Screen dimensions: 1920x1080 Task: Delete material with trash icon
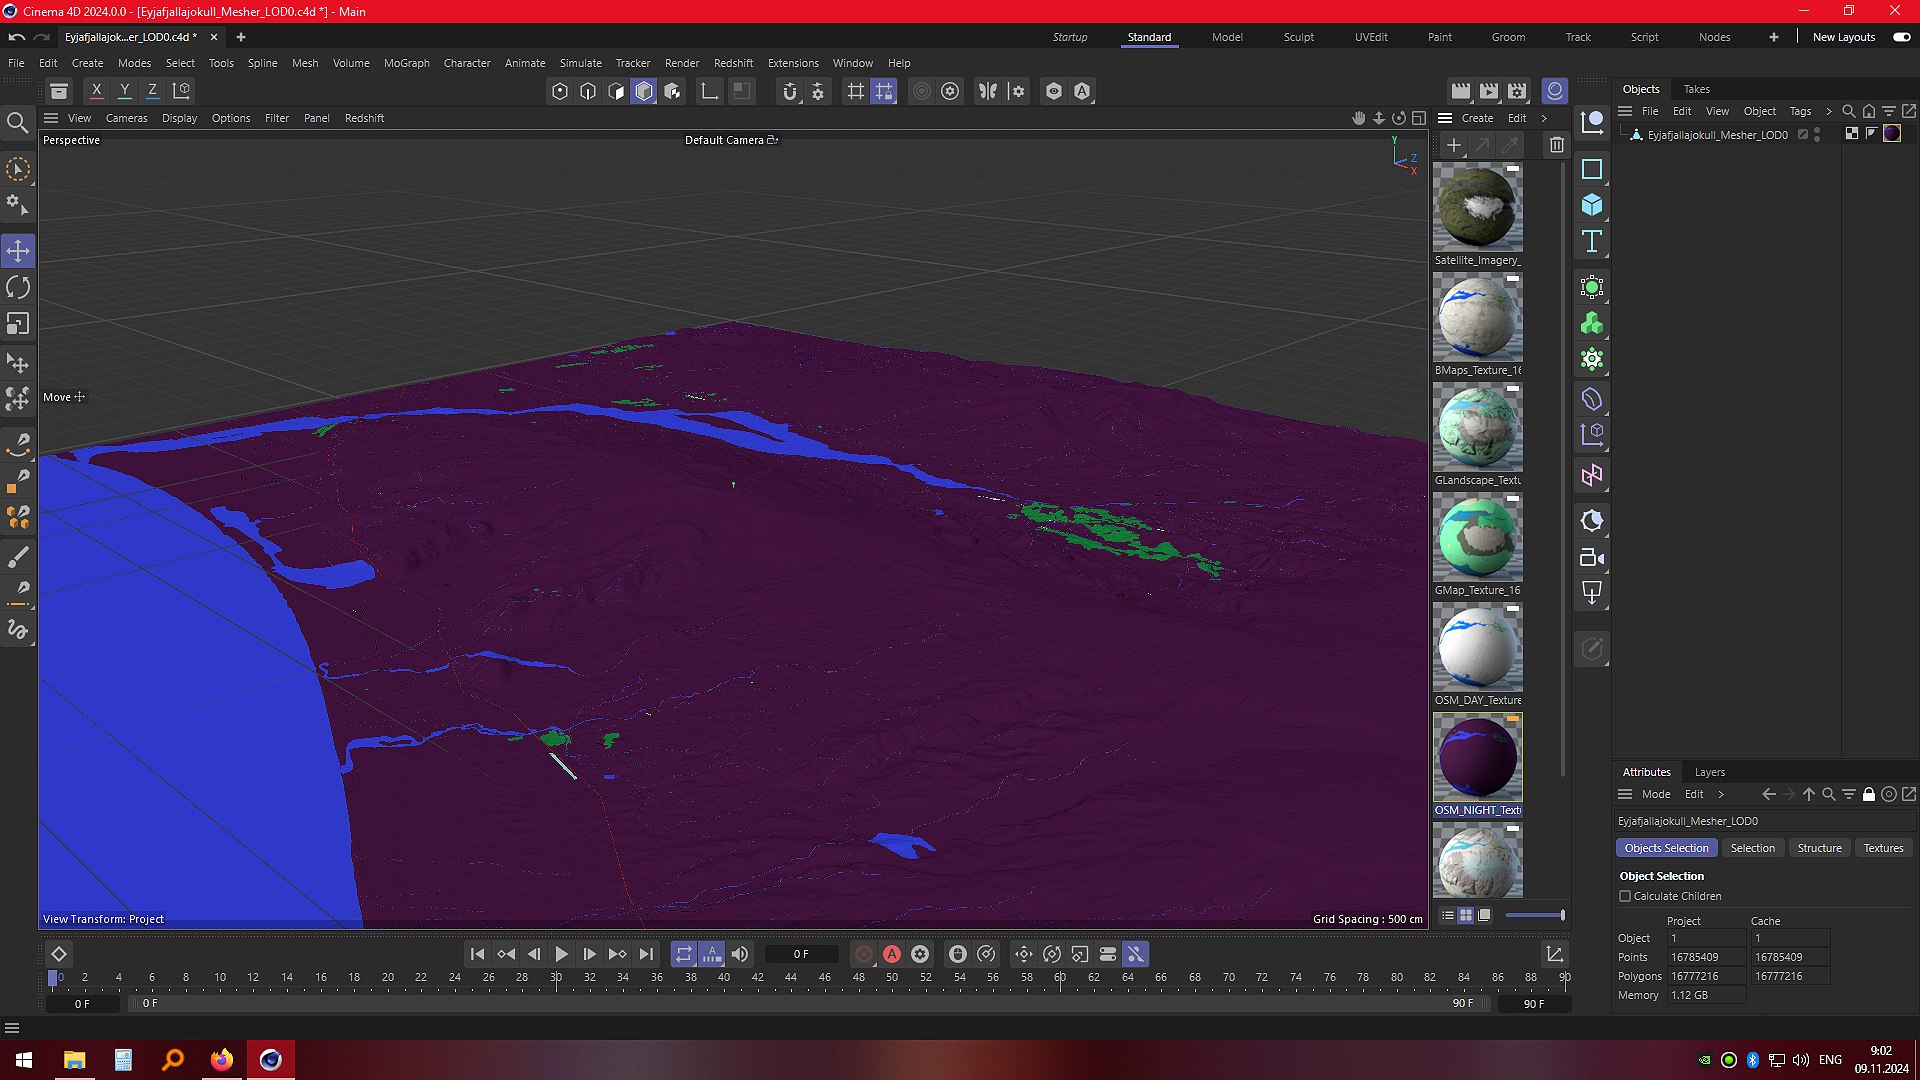(1557, 146)
